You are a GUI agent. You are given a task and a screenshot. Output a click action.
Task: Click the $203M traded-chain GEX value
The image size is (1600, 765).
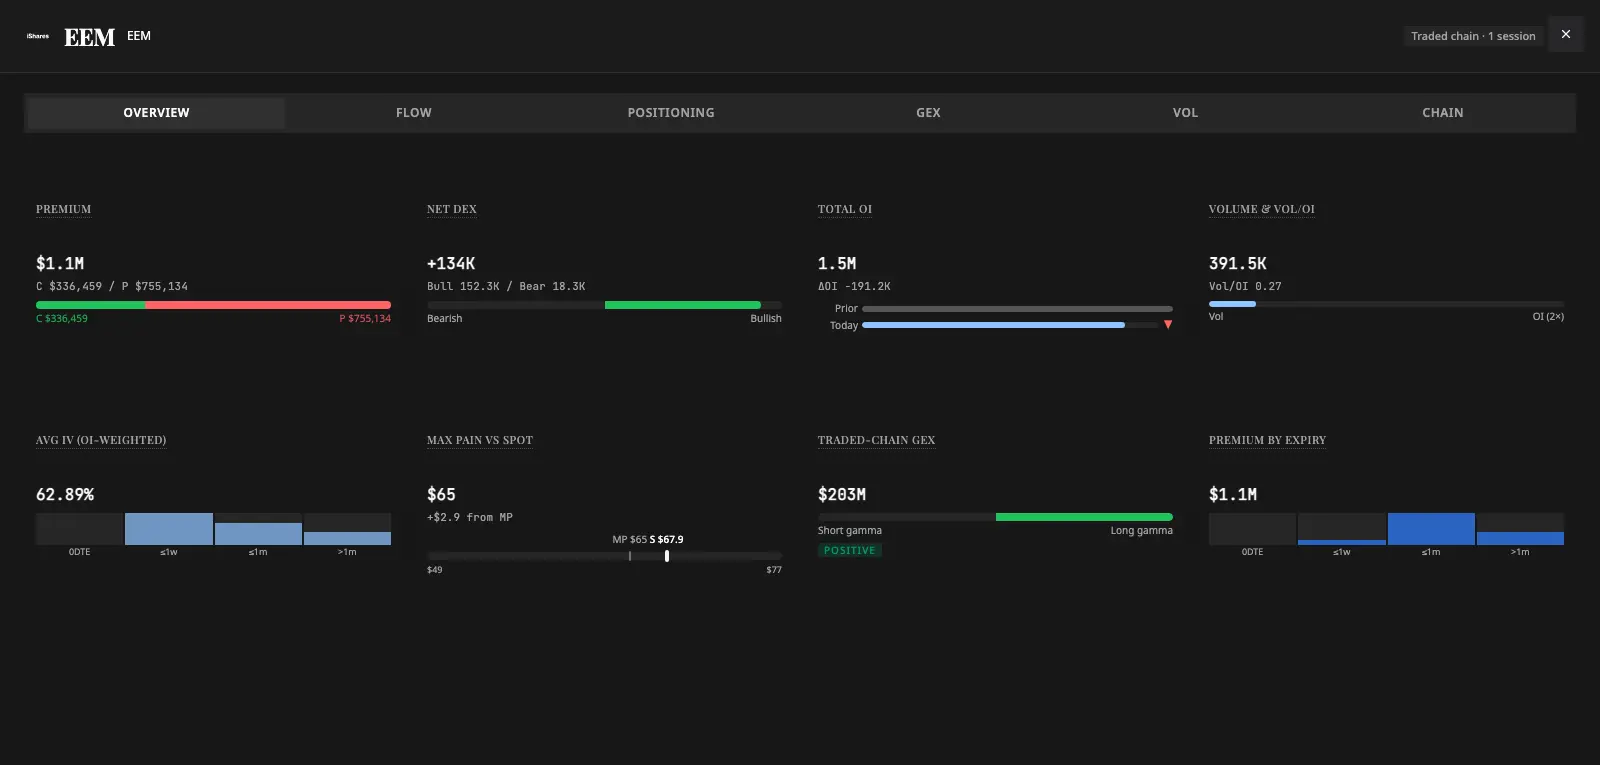[x=842, y=495]
